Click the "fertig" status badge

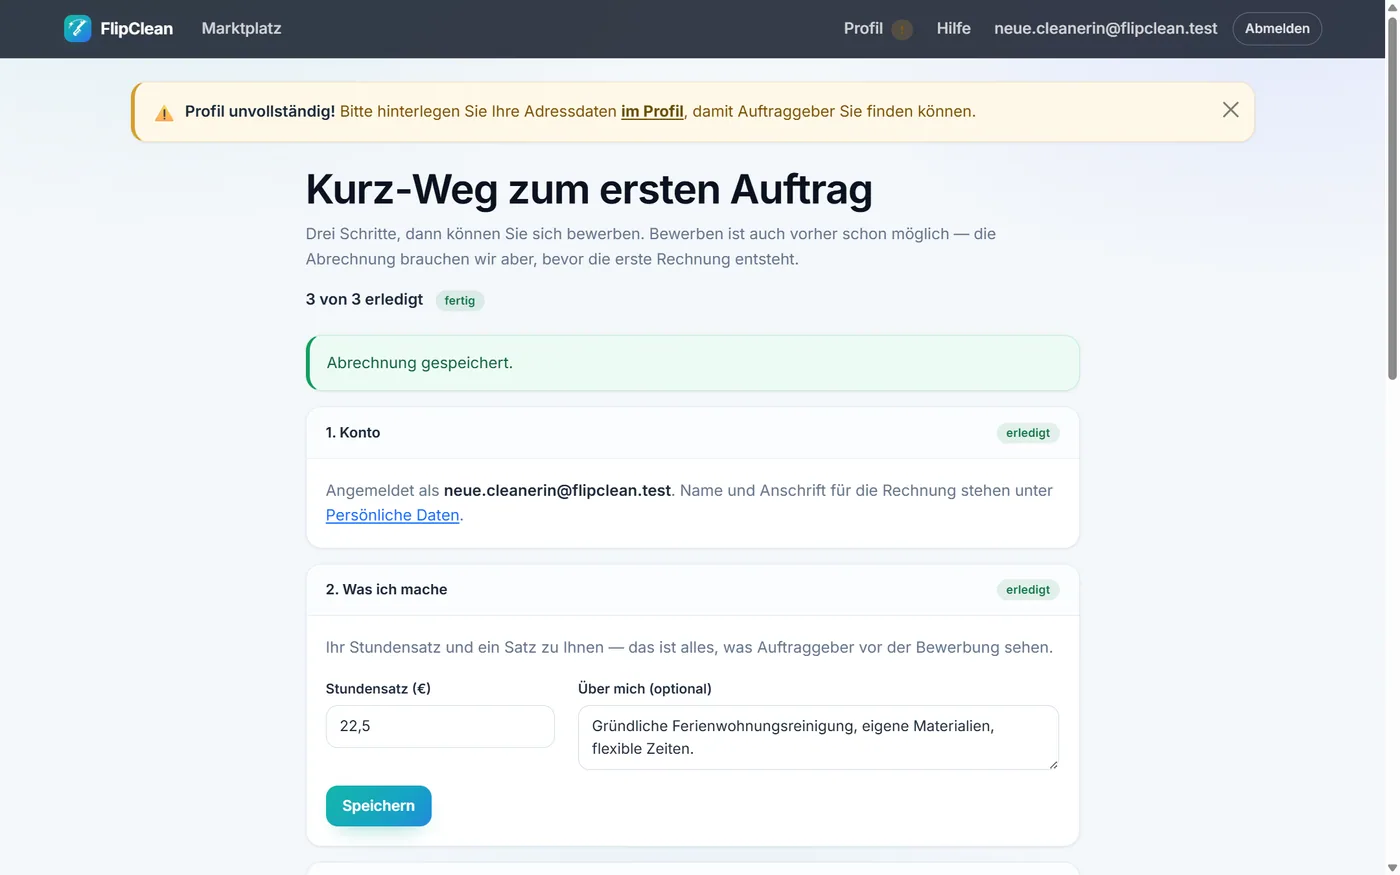point(460,300)
